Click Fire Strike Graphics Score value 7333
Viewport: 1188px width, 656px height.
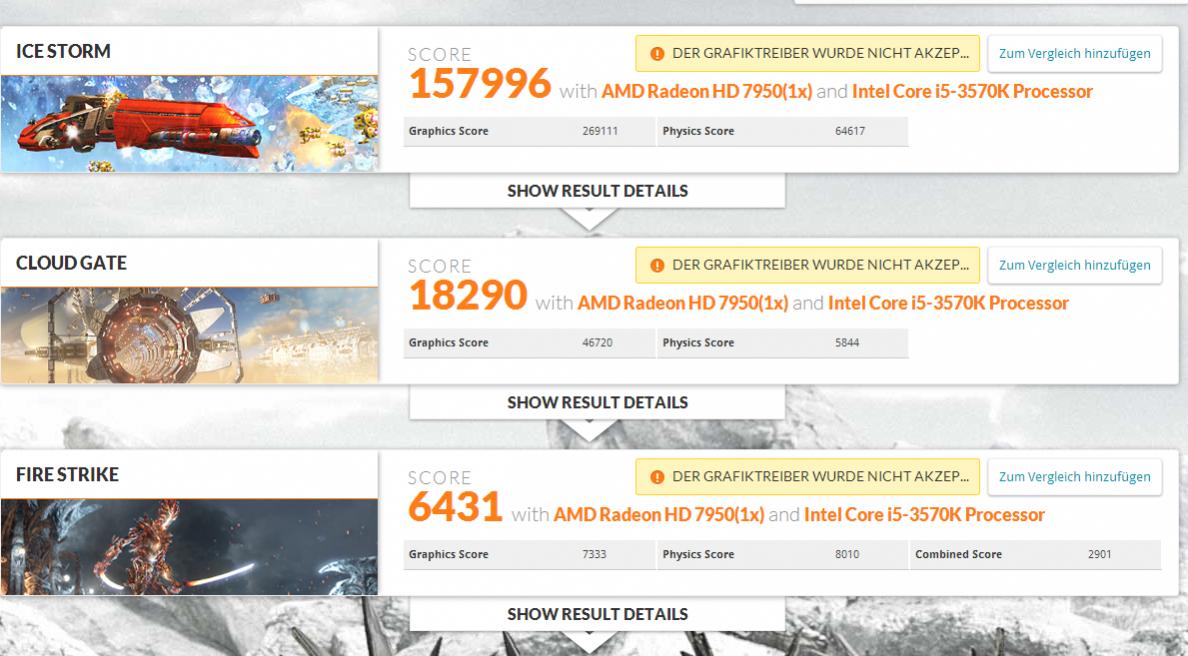[594, 554]
